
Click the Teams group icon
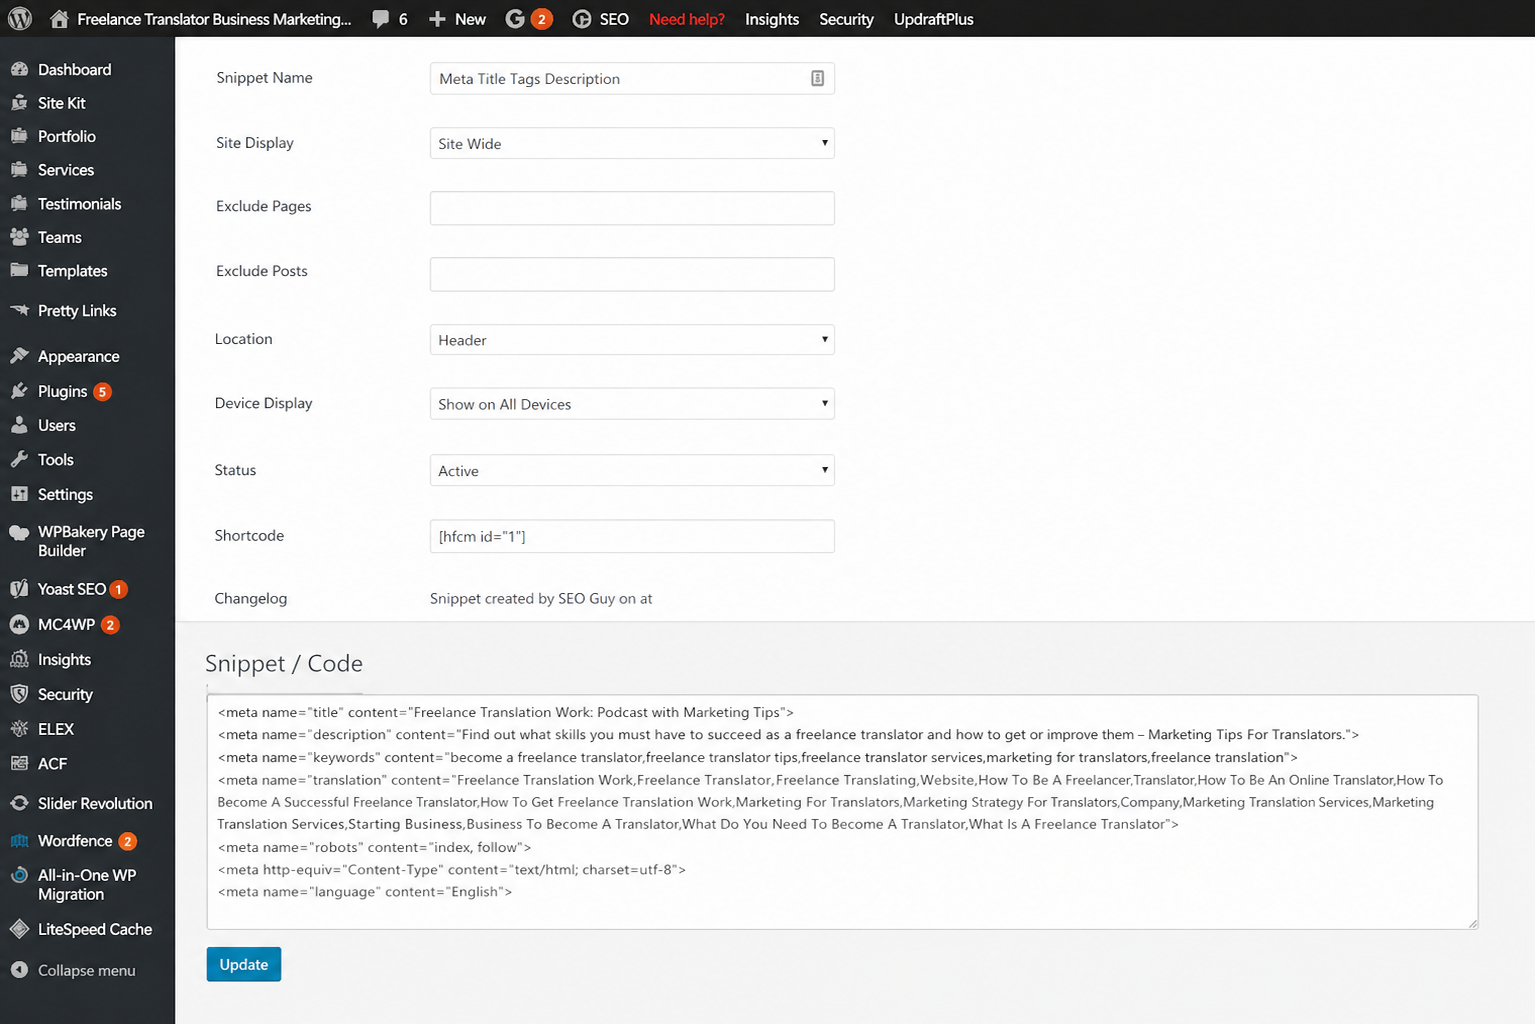point(19,237)
